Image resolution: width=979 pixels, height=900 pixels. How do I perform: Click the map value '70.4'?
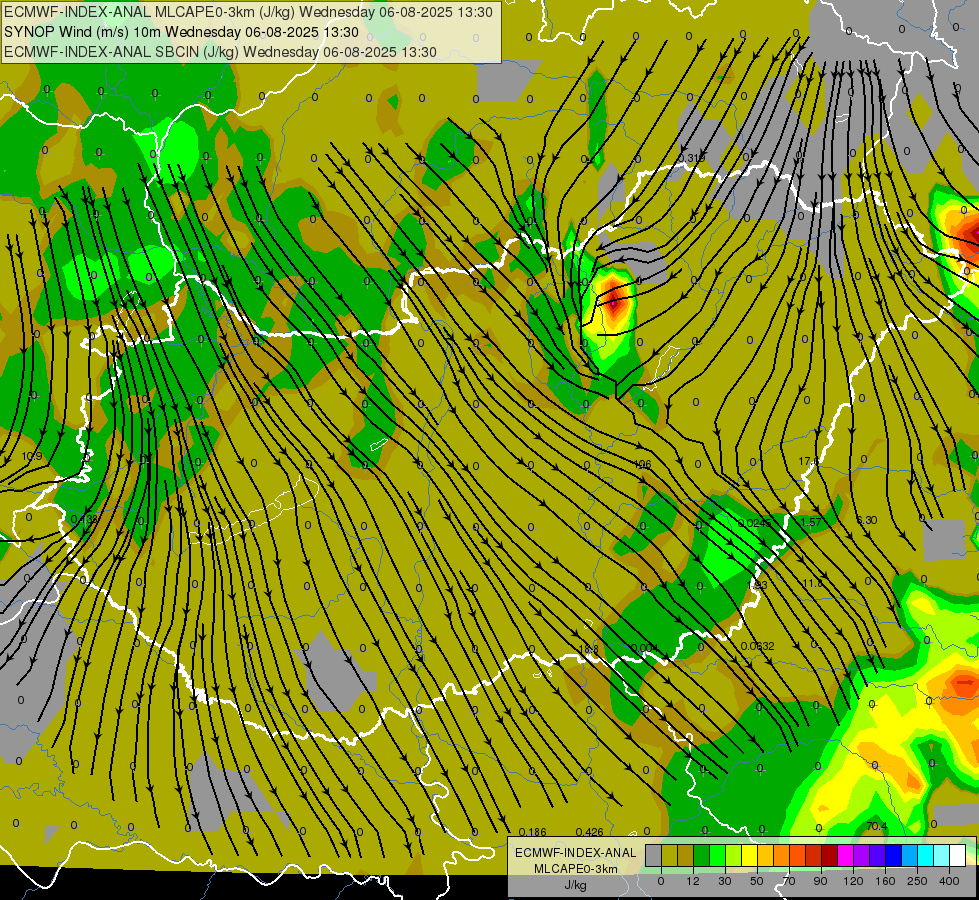coord(877,826)
